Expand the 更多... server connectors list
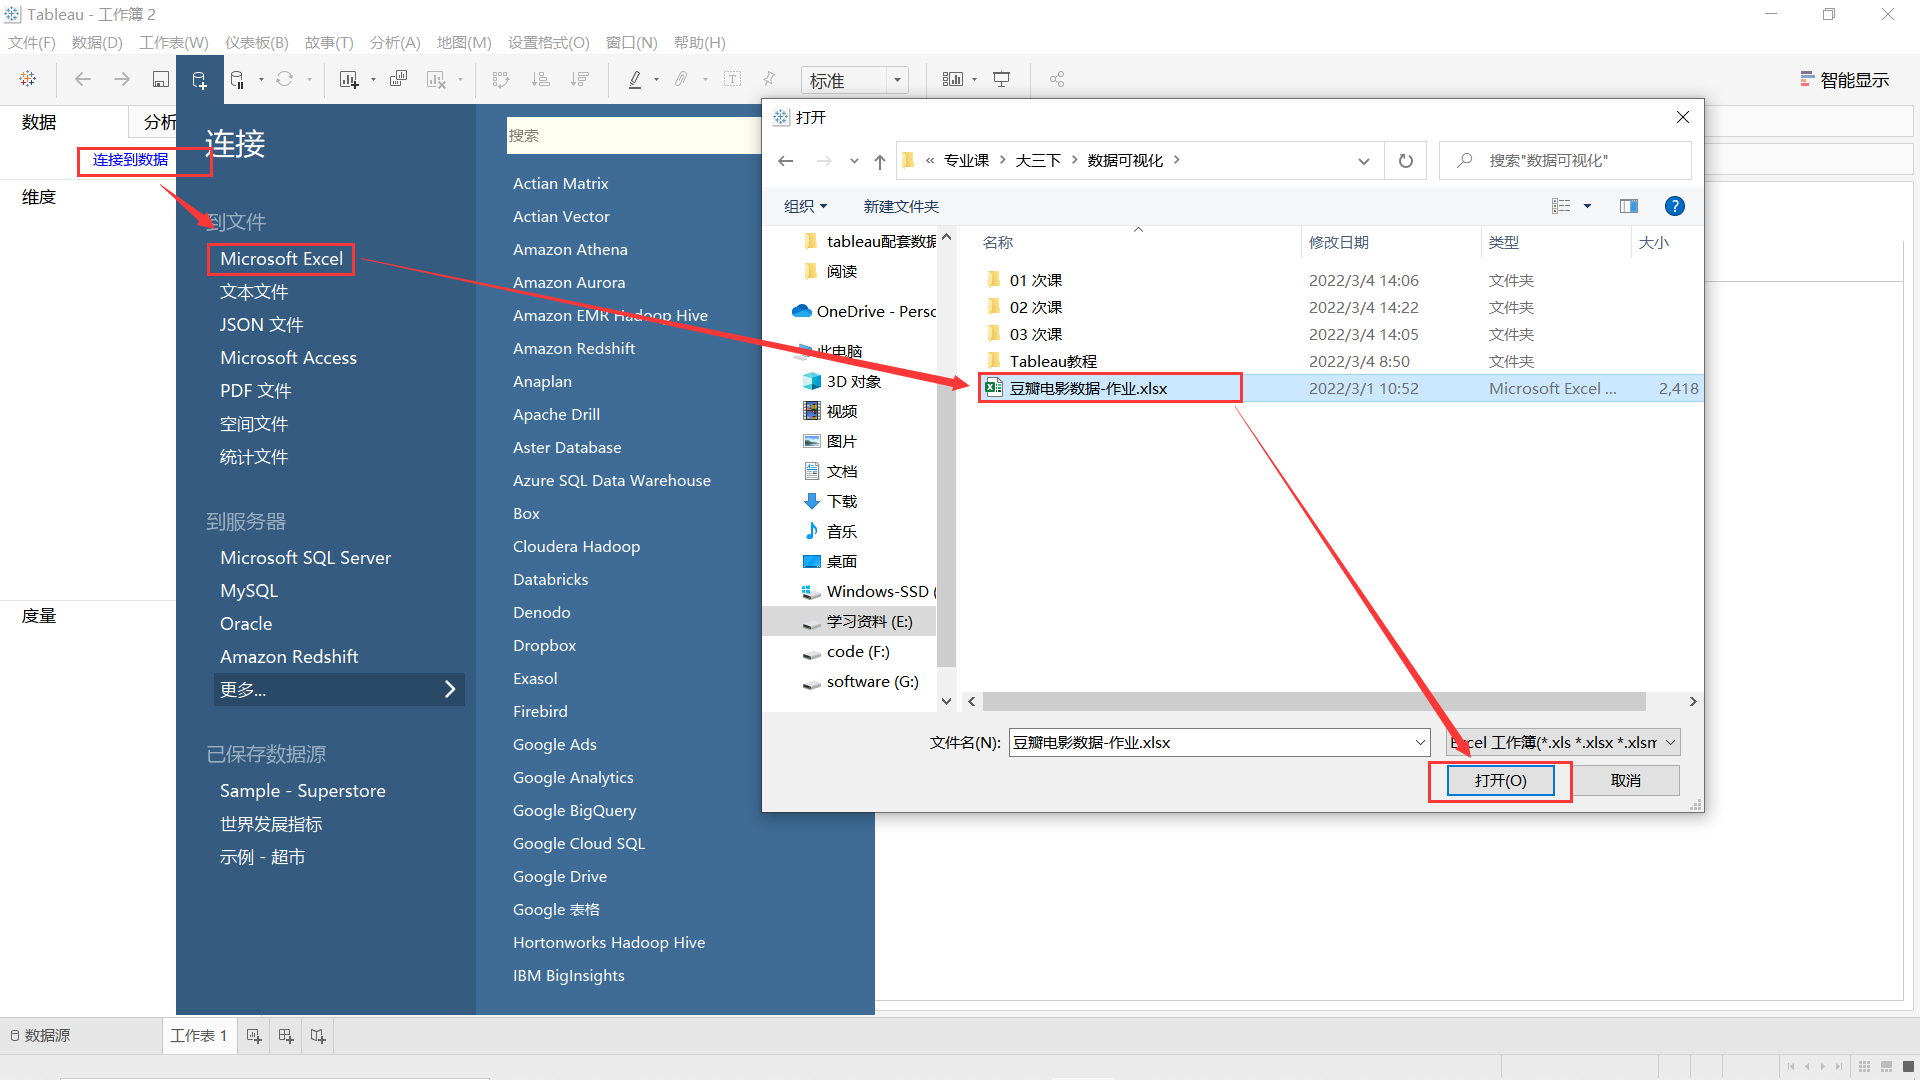Screen dimensions: 1920x1080 click(x=338, y=689)
